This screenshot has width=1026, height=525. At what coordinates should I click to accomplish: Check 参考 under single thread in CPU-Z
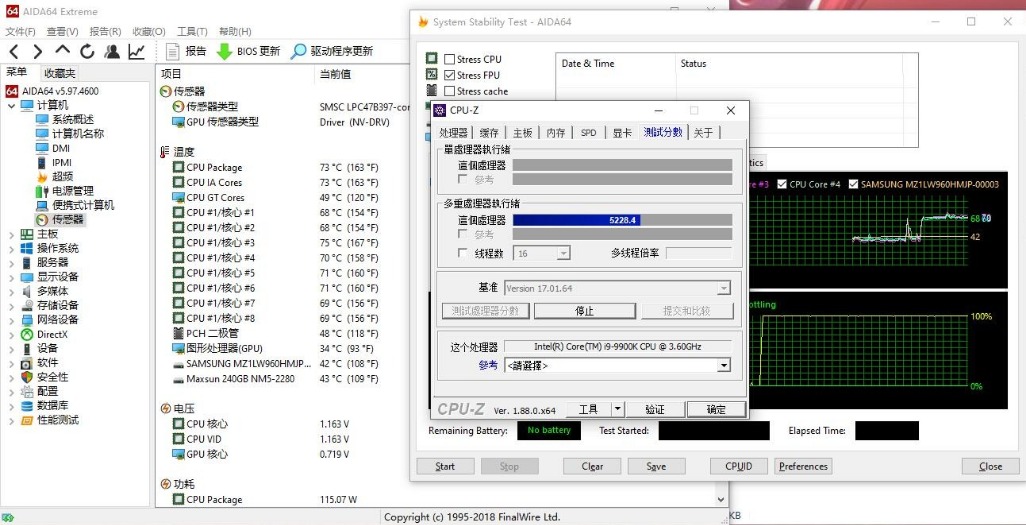(463, 179)
